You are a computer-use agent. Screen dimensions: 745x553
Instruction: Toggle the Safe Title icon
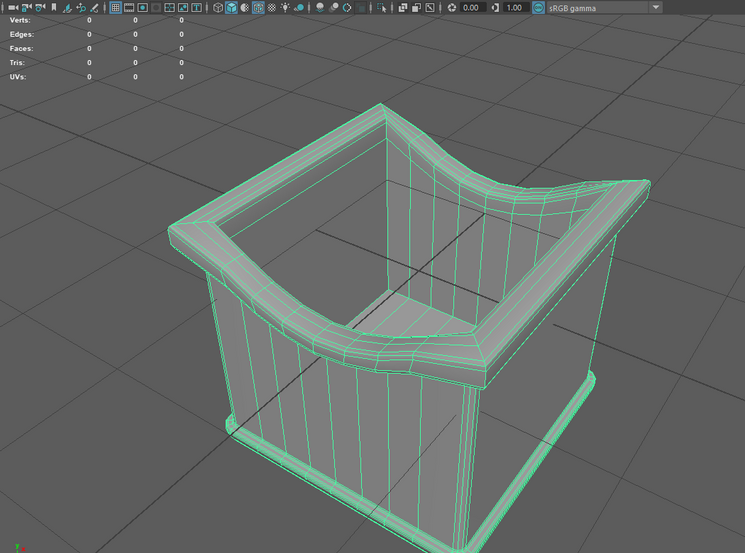pos(196,8)
